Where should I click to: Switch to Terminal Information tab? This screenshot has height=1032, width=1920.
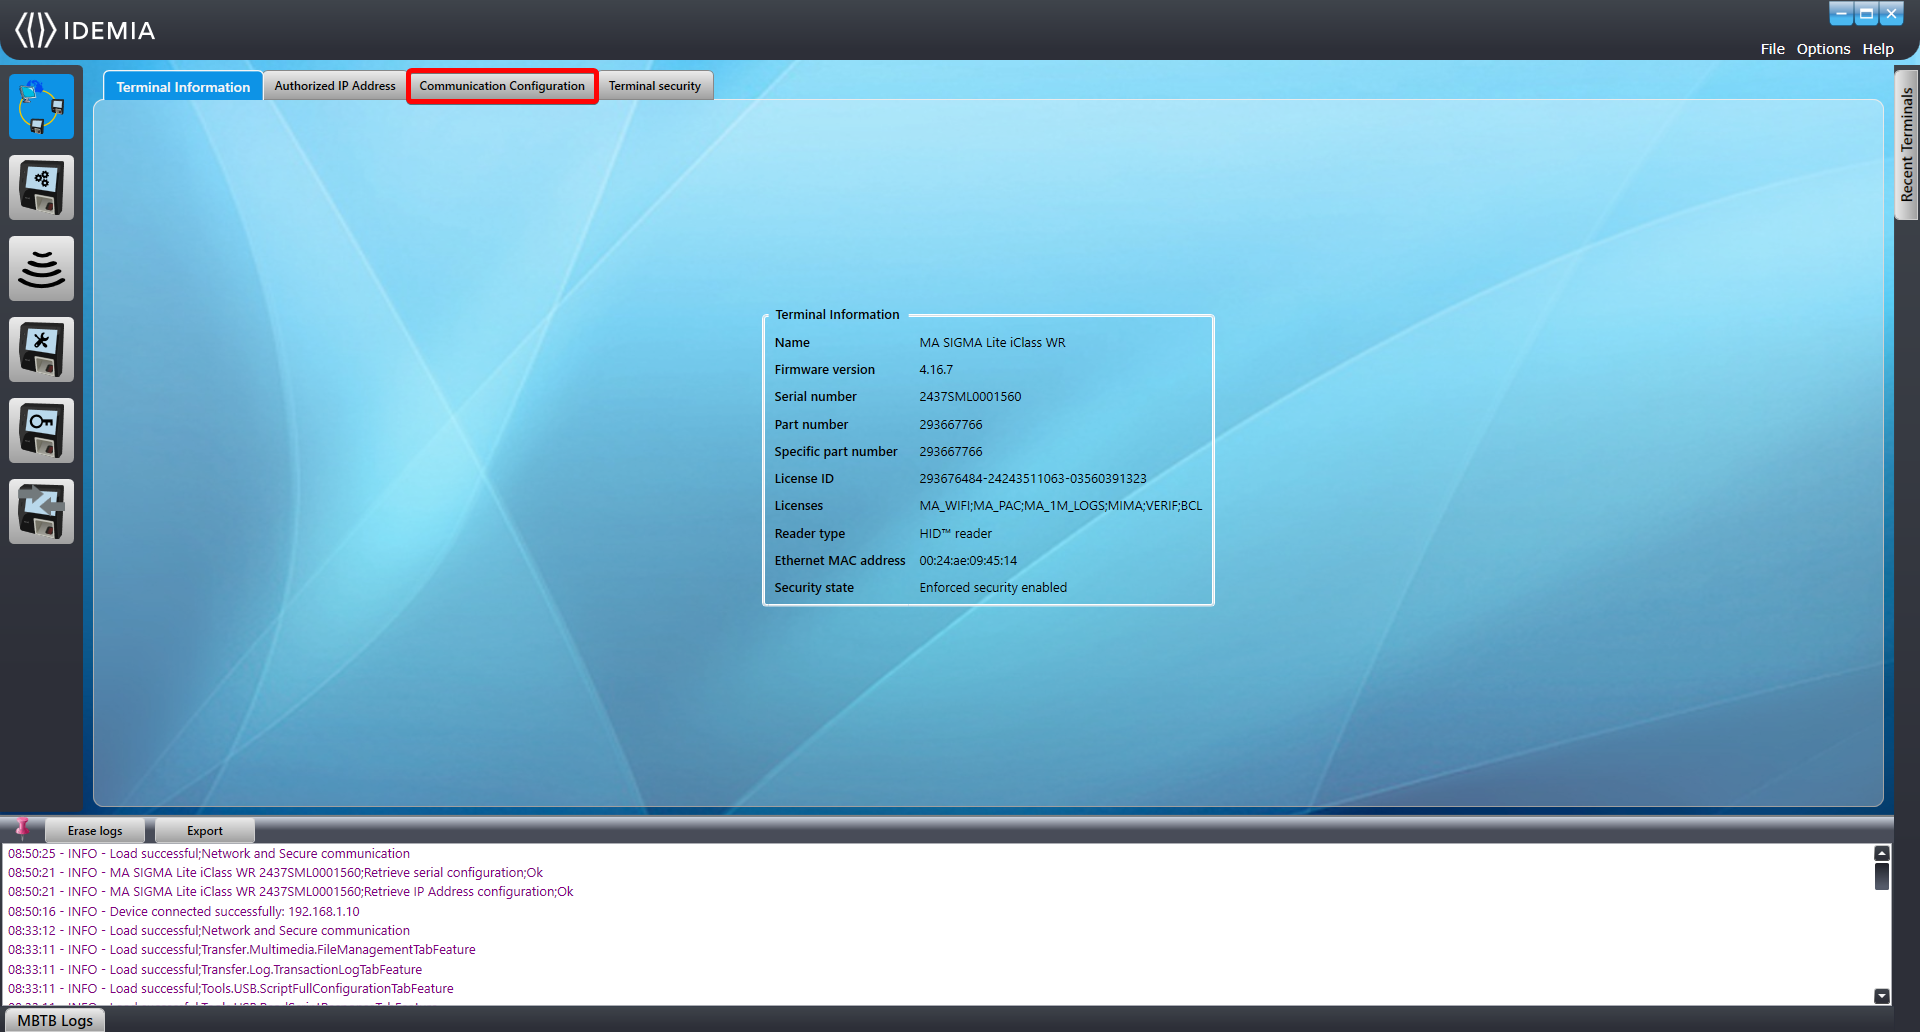(183, 86)
